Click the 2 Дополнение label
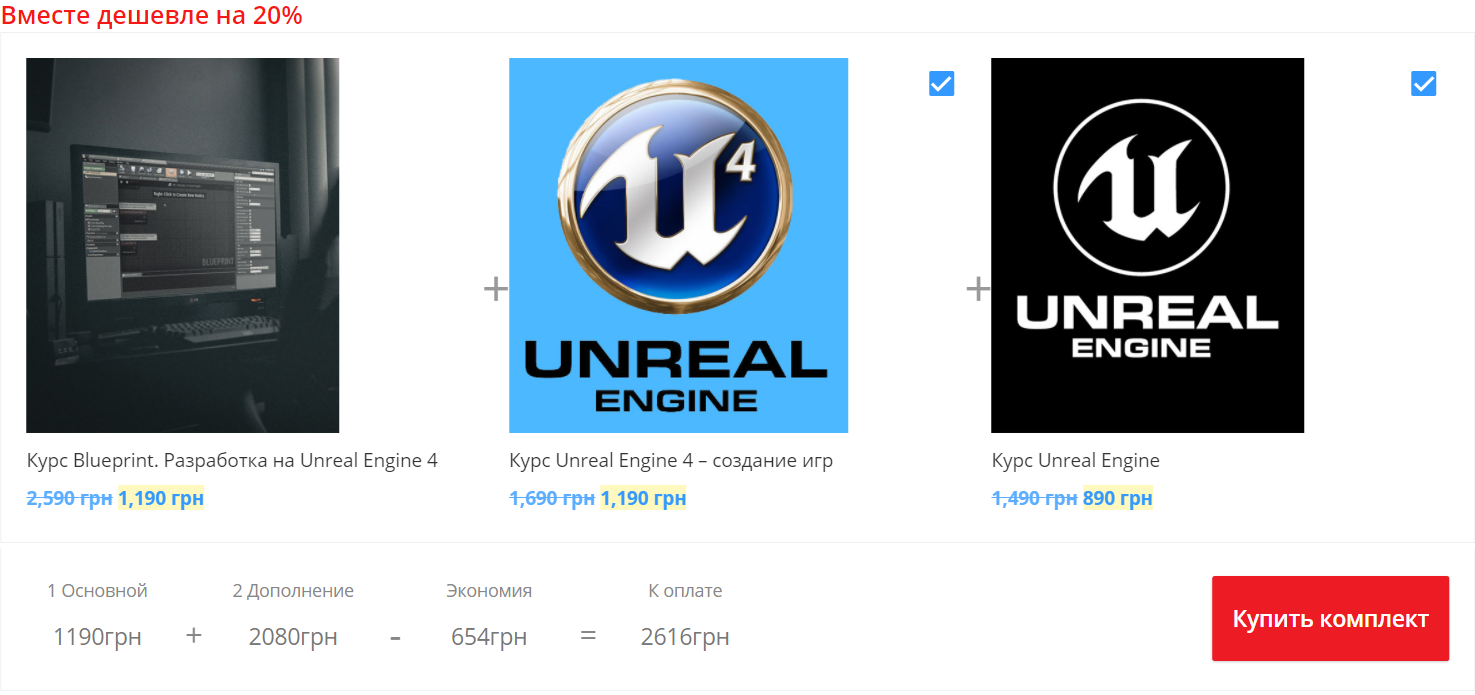 [293, 591]
